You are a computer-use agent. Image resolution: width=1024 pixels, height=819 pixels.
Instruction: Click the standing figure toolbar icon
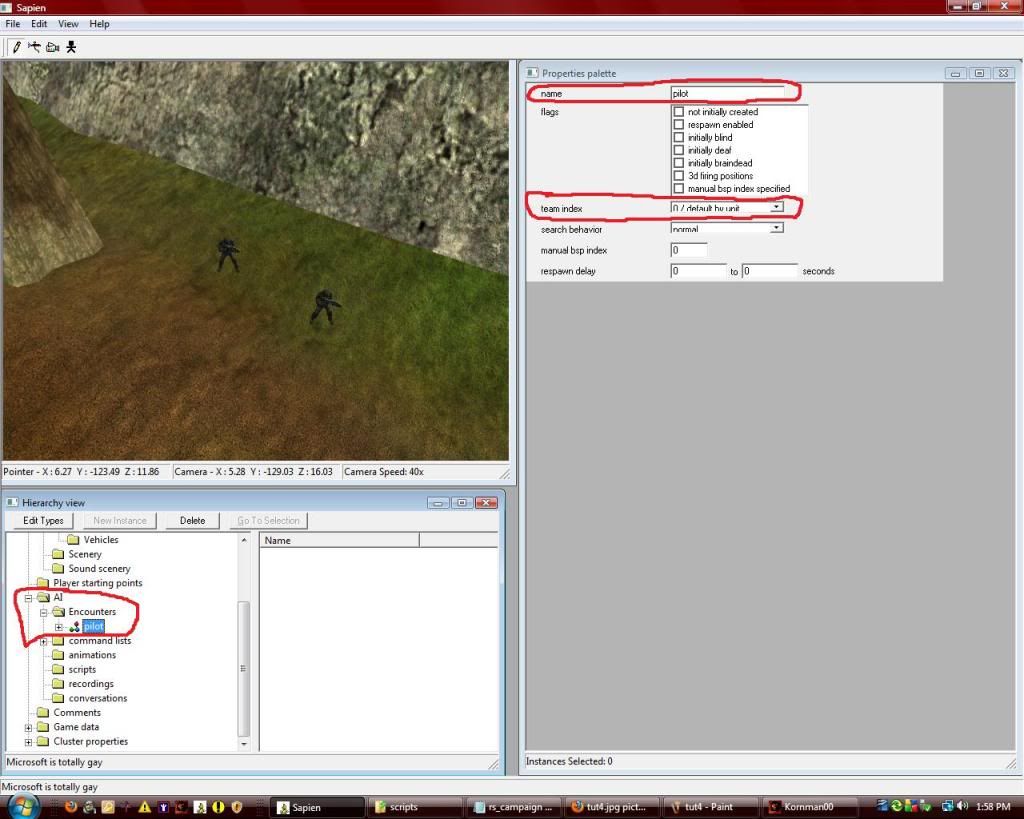tap(71, 47)
